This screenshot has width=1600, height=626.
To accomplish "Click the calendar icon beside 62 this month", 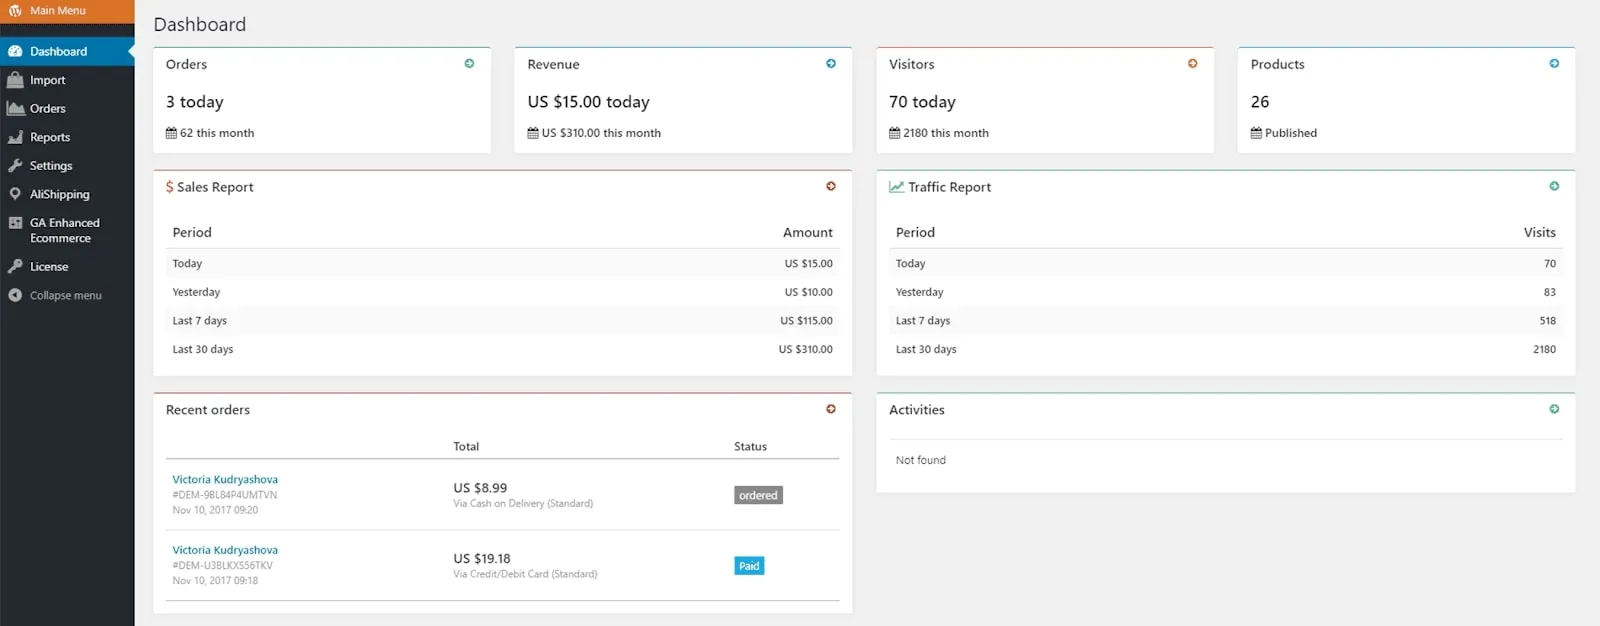I will coord(171,133).
